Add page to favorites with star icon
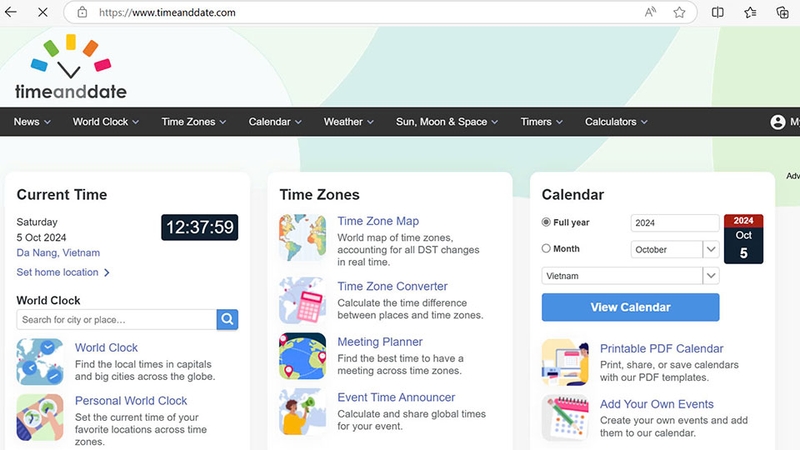Screen dimensions: 800x450 pos(679,12)
